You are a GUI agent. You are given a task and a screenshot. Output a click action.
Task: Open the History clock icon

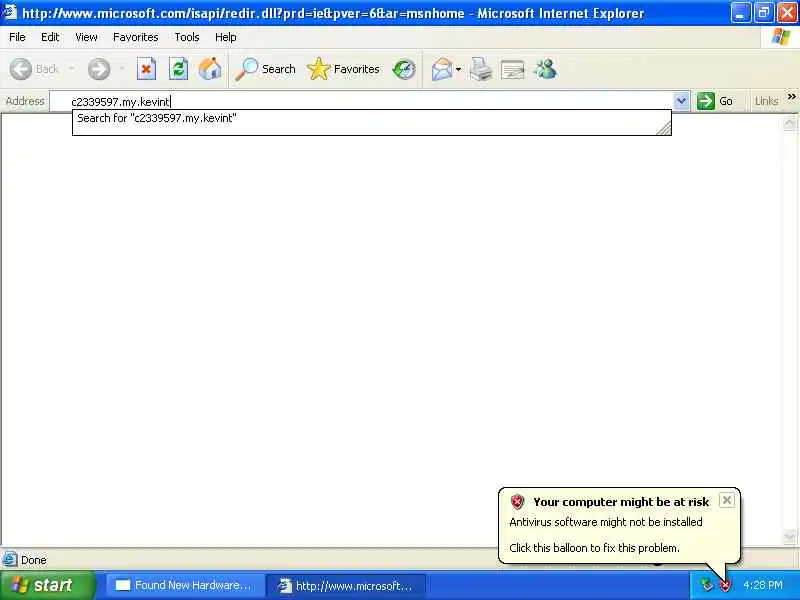[x=404, y=69]
